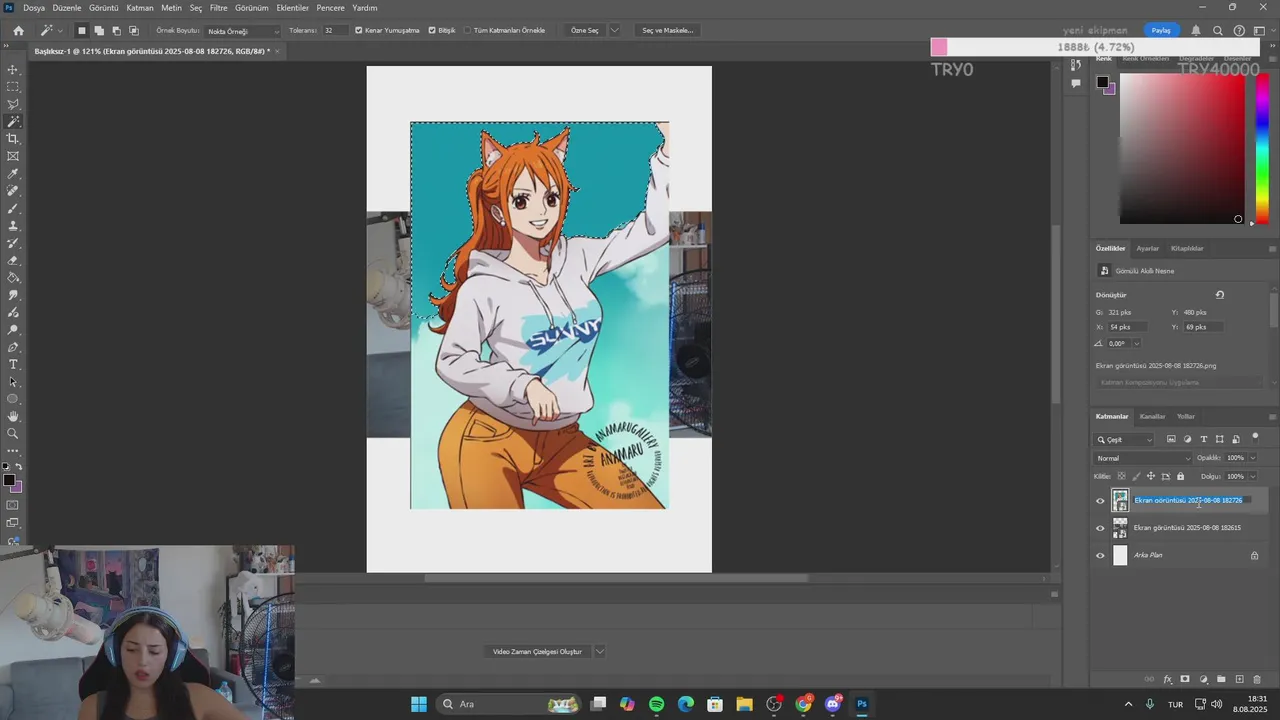
Task: Hide the Arka Plan layer
Action: 1100,555
